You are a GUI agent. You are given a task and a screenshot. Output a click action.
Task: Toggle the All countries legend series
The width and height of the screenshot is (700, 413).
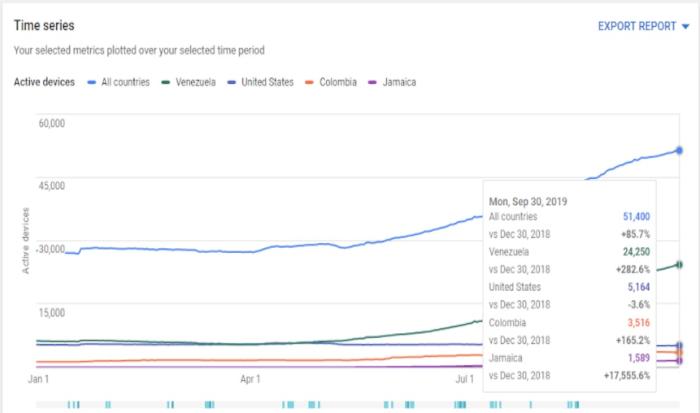click(x=124, y=82)
